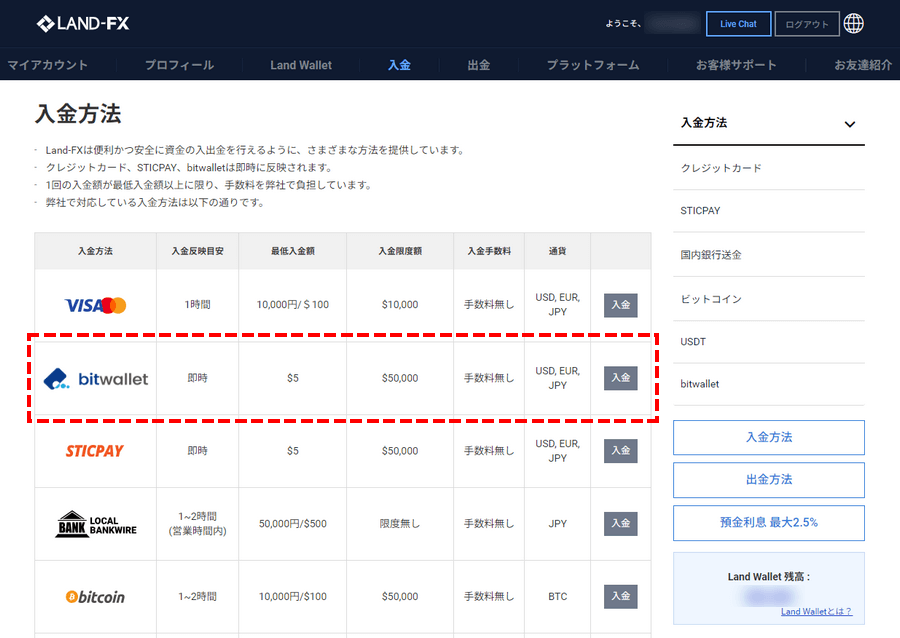Click 入金 button in VISA row

coord(620,305)
